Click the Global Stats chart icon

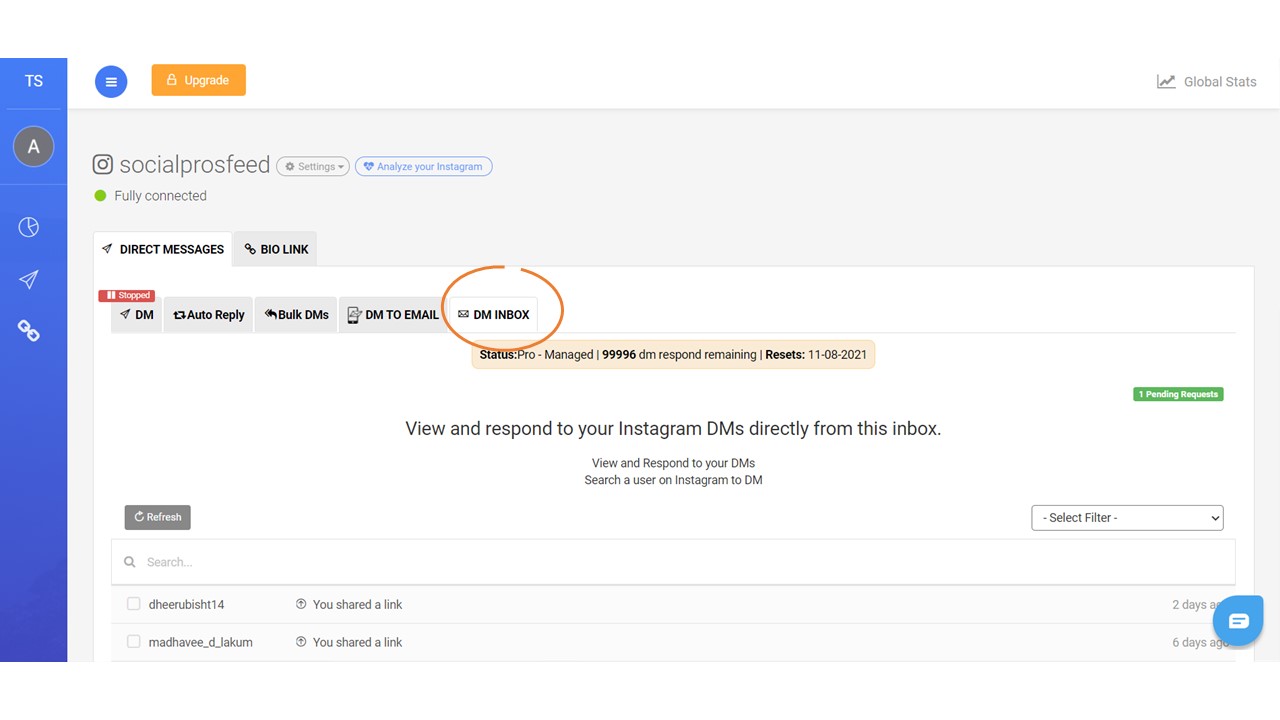(x=1166, y=81)
